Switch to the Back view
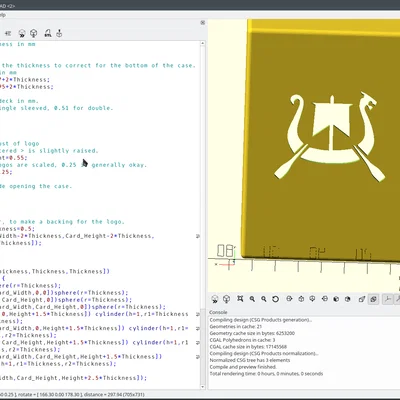 point(348,299)
